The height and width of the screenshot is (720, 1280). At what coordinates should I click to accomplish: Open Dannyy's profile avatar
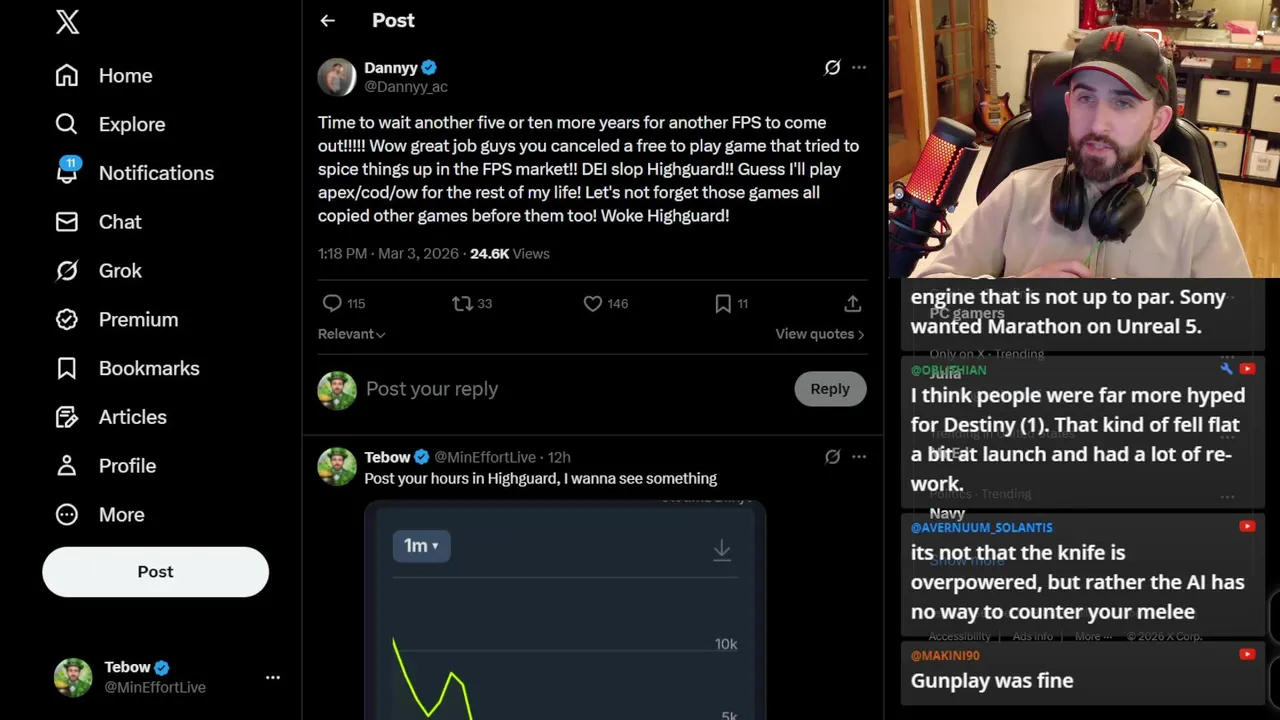click(x=337, y=77)
